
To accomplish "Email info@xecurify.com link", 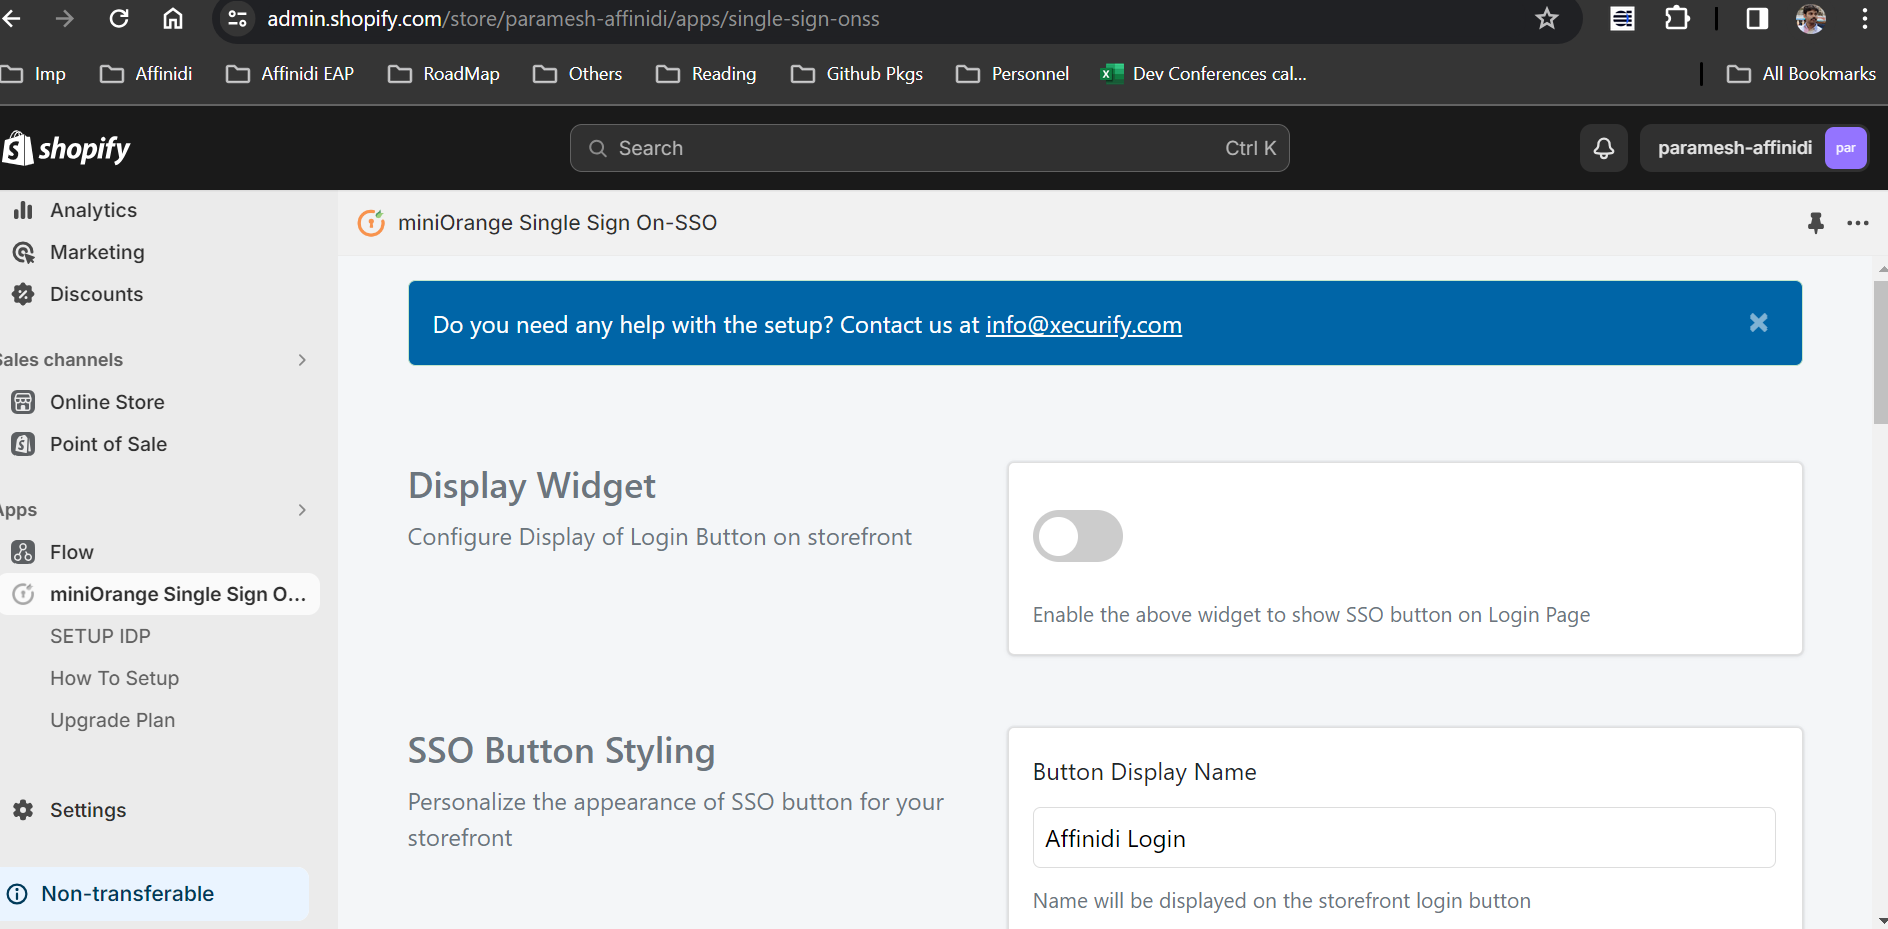I will (1084, 325).
